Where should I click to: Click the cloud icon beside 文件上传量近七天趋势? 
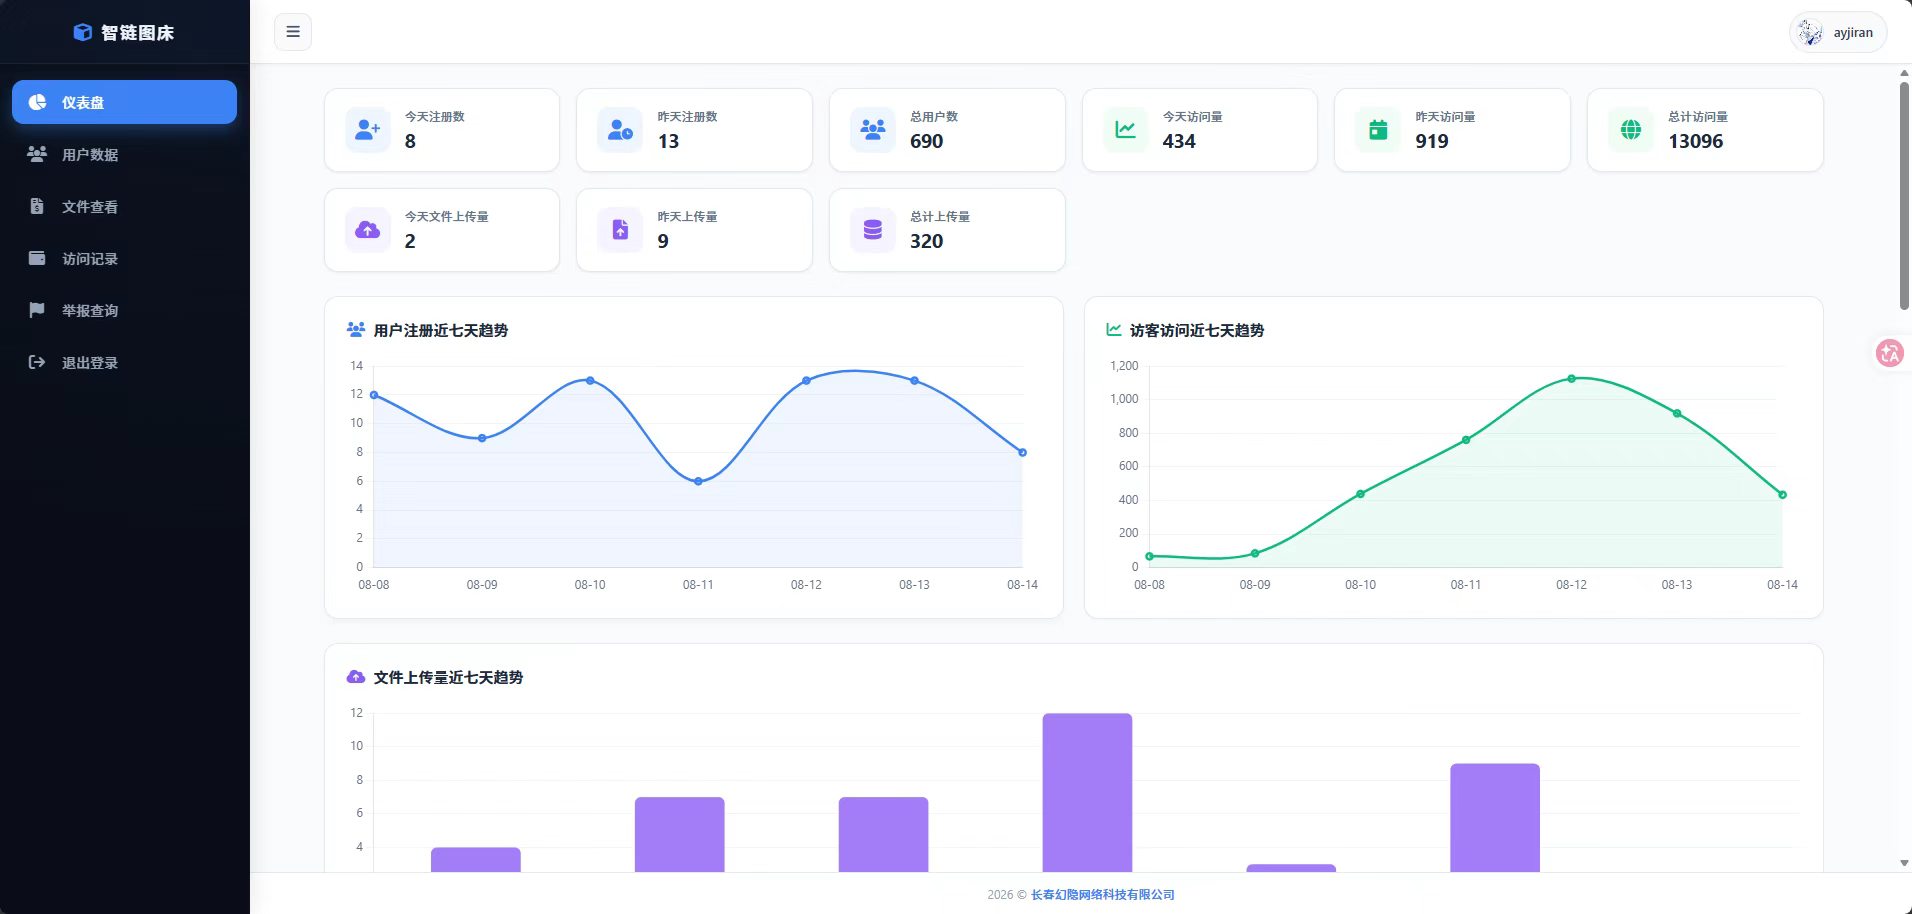(x=356, y=677)
